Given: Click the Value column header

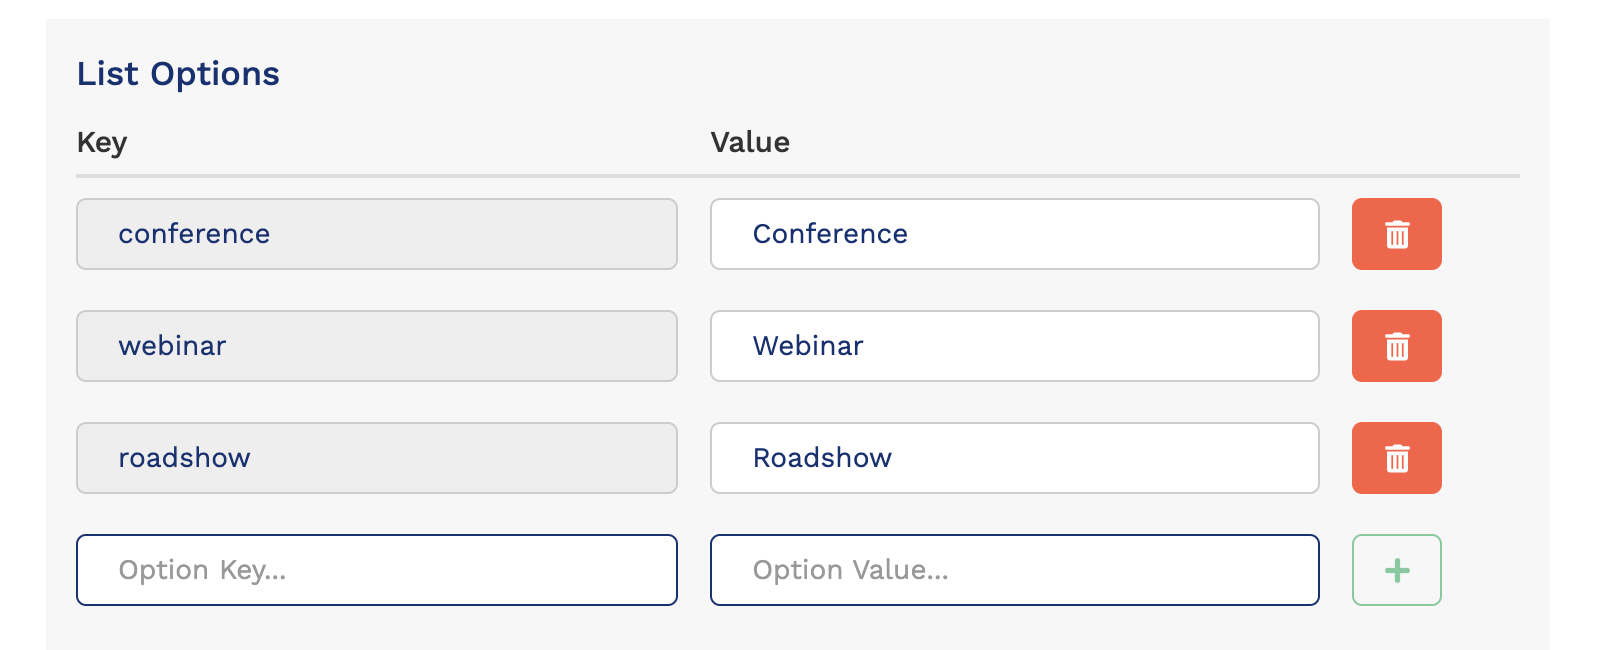Looking at the screenshot, I should (749, 142).
